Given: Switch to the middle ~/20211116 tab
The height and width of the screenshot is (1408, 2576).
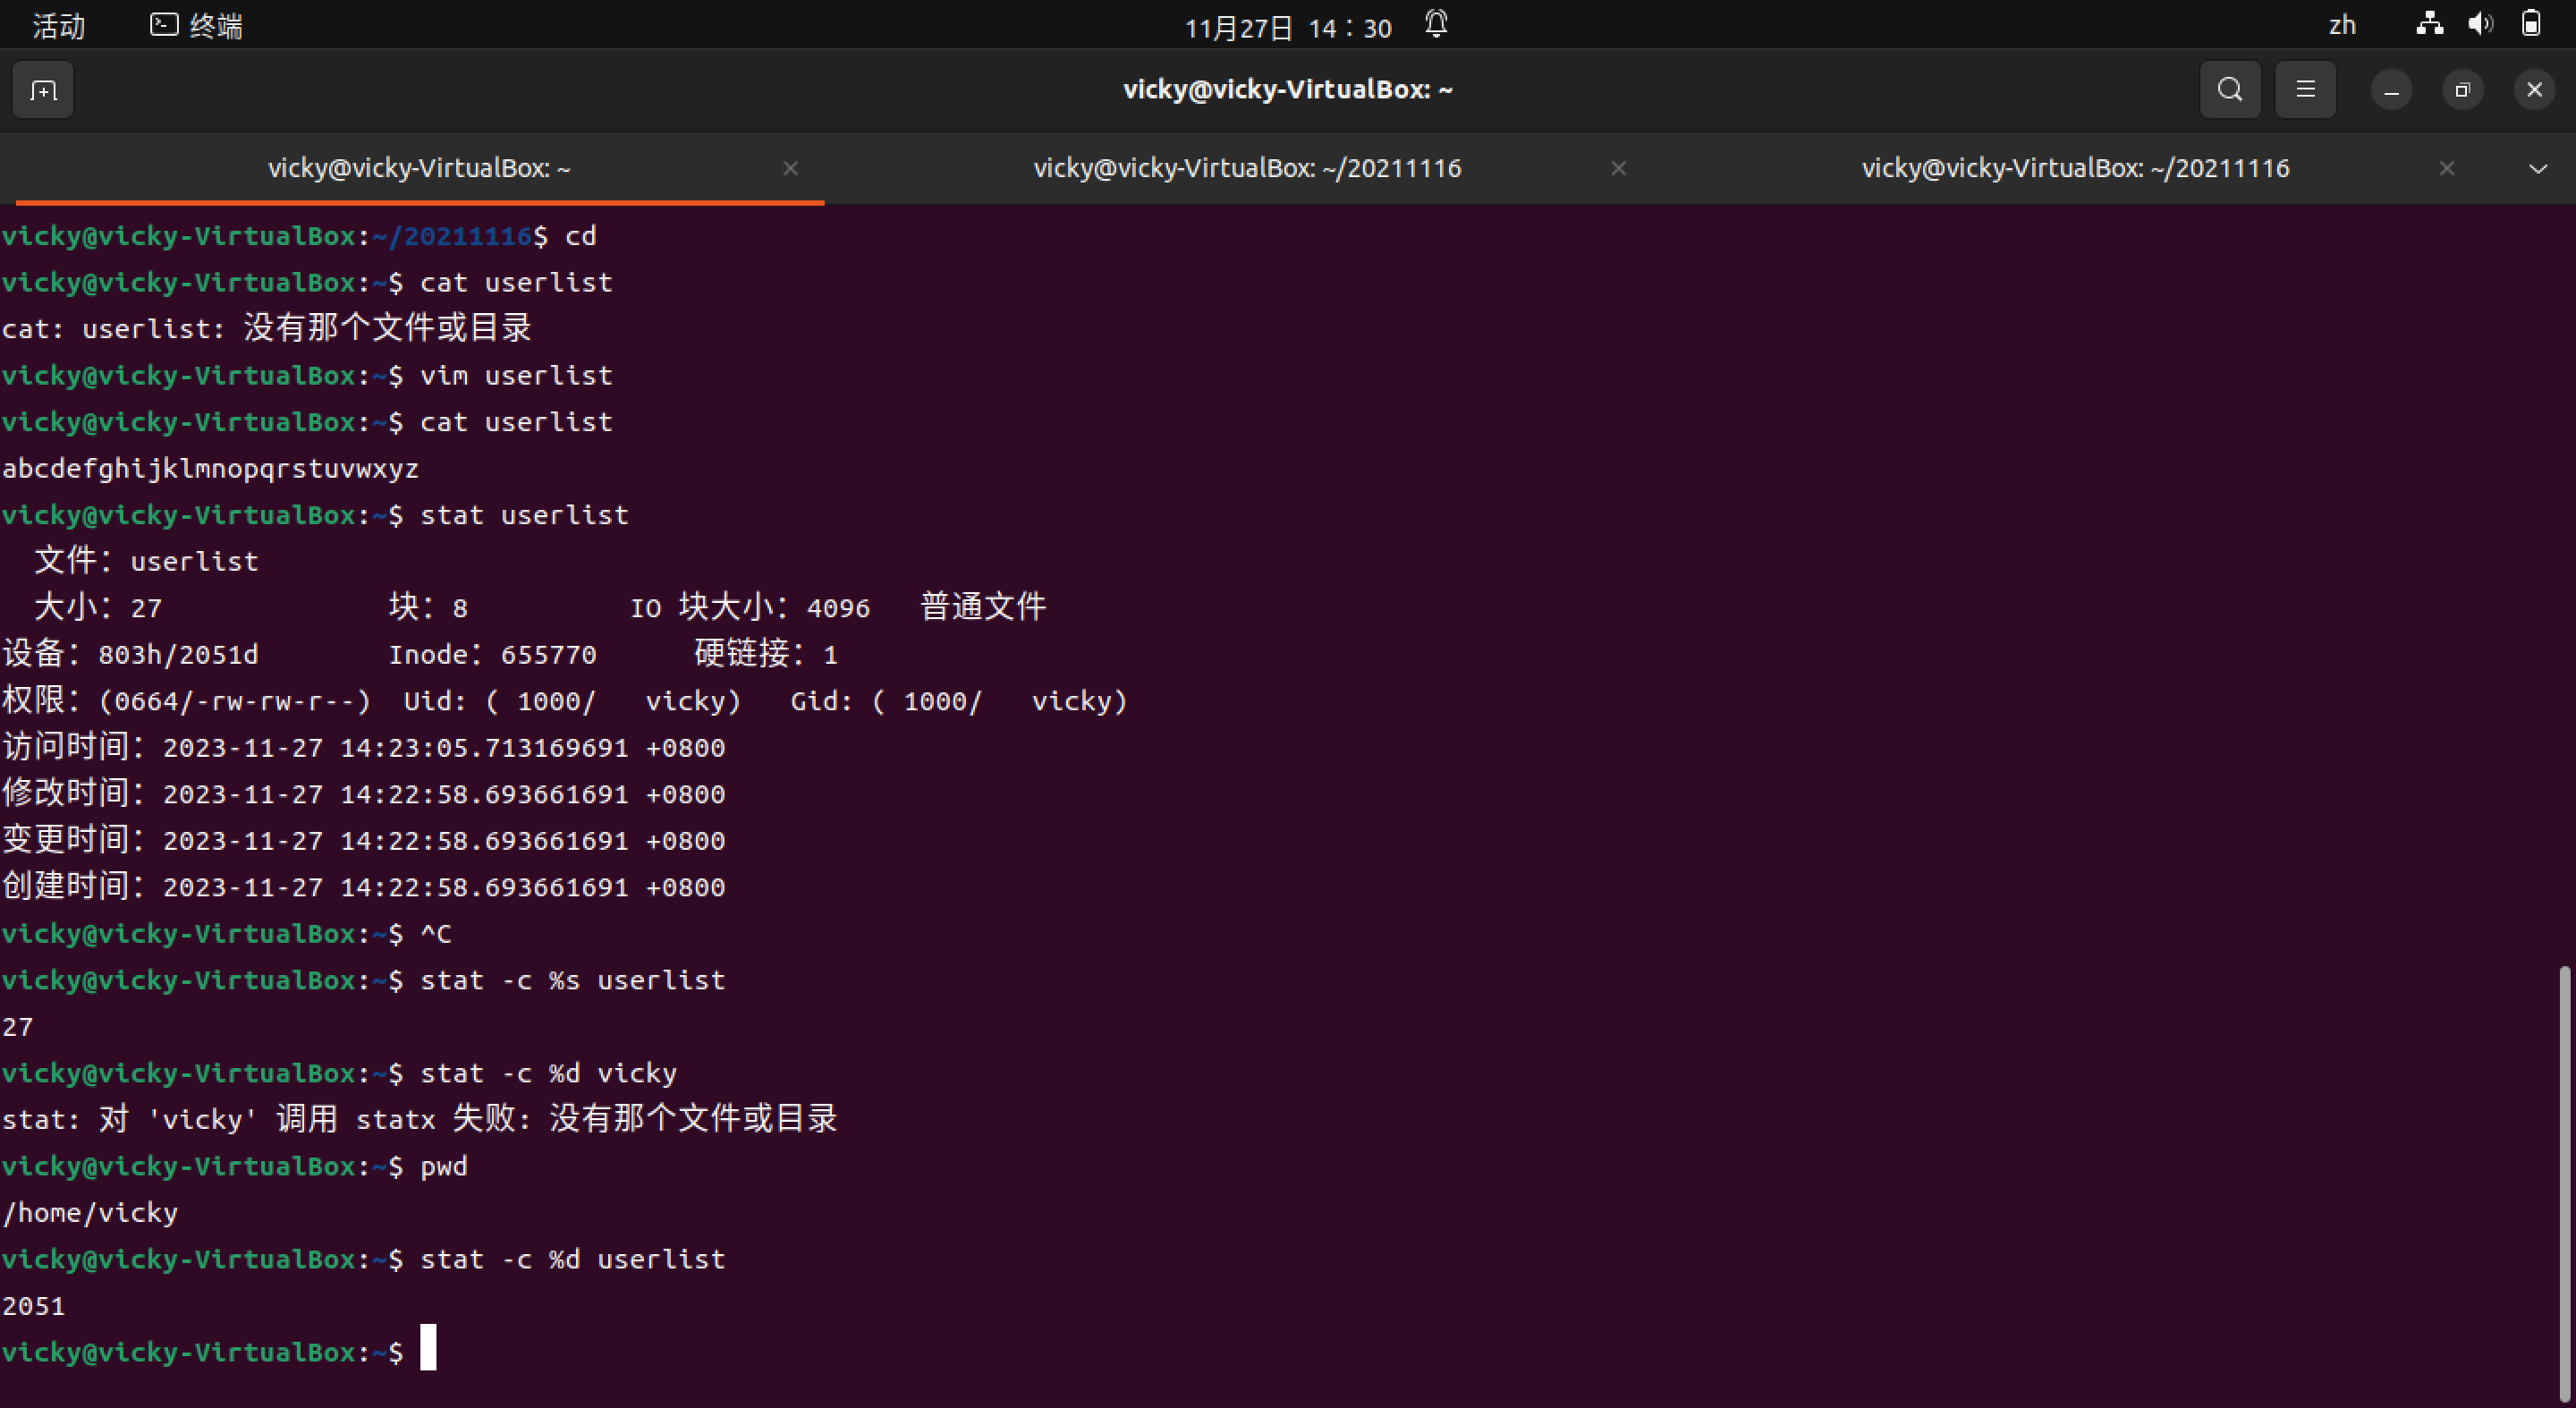Looking at the screenshot, I should click(x=1246, y=168).
